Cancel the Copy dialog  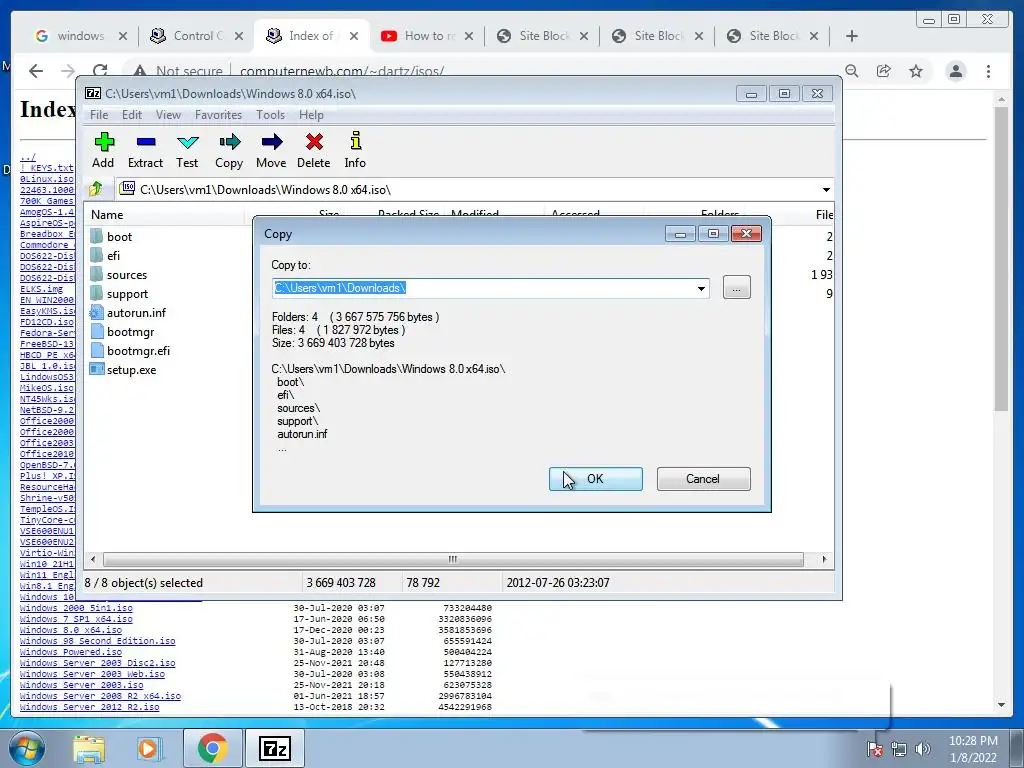click(703, 479)
